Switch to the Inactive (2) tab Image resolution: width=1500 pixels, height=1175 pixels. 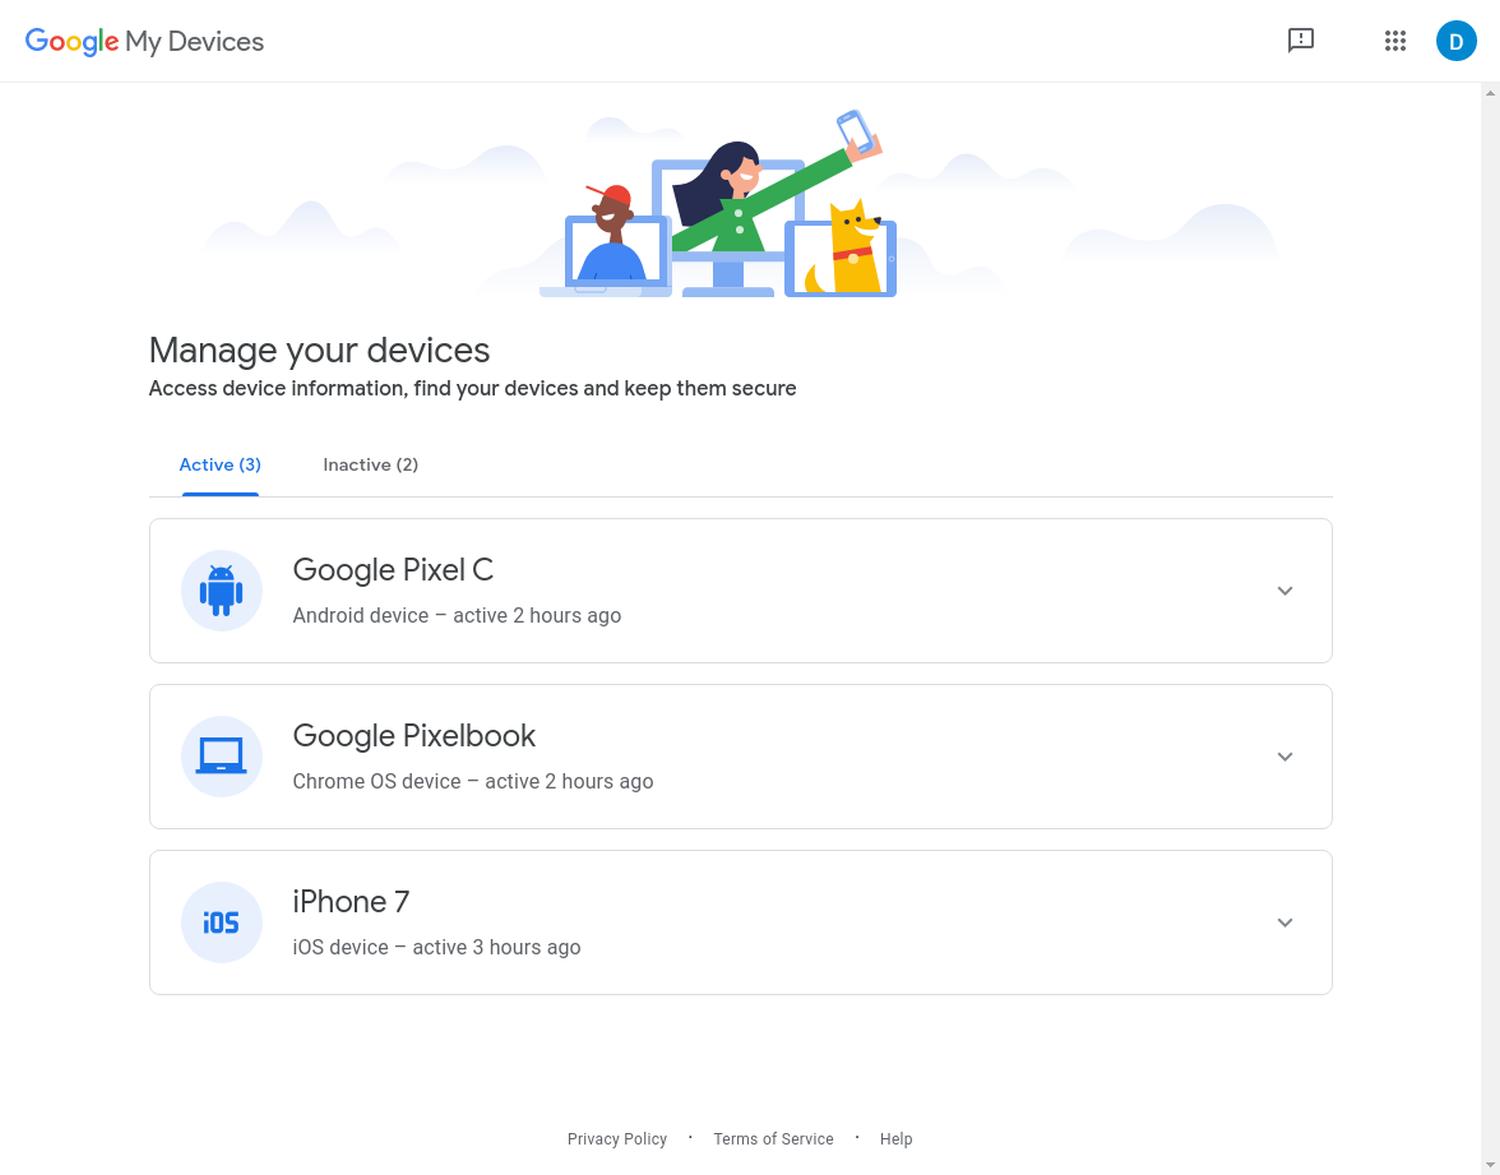click(x=370, y=465)
